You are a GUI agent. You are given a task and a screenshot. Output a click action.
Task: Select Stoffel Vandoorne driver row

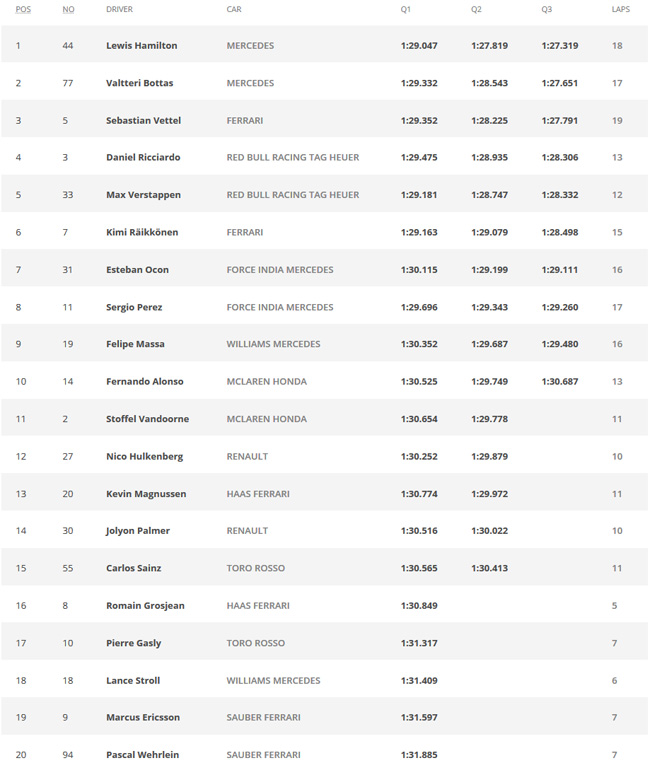point(324,419)
